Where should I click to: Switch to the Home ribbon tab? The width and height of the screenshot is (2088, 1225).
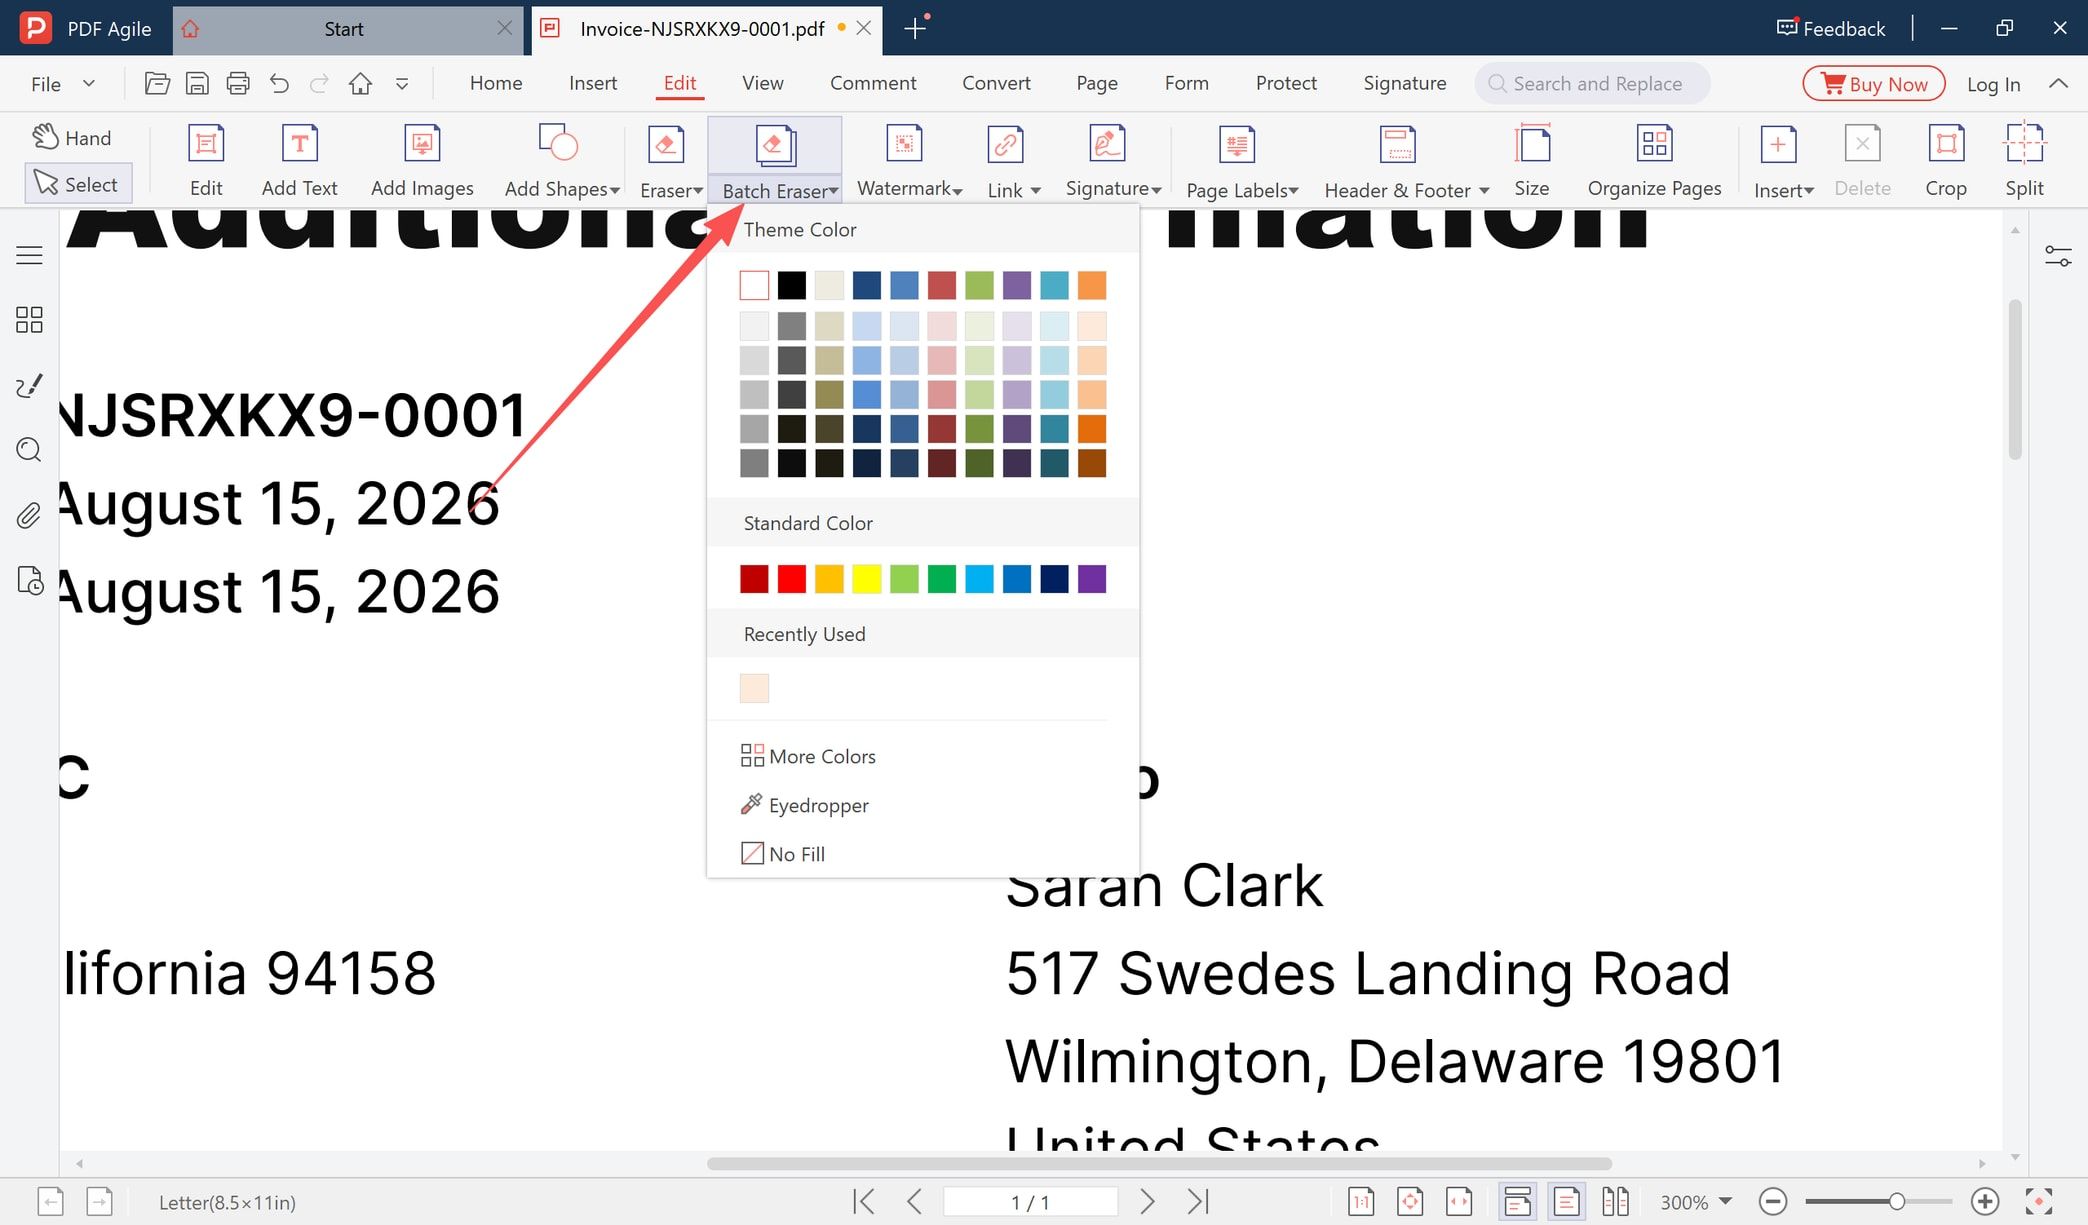(x=496, y=83)
